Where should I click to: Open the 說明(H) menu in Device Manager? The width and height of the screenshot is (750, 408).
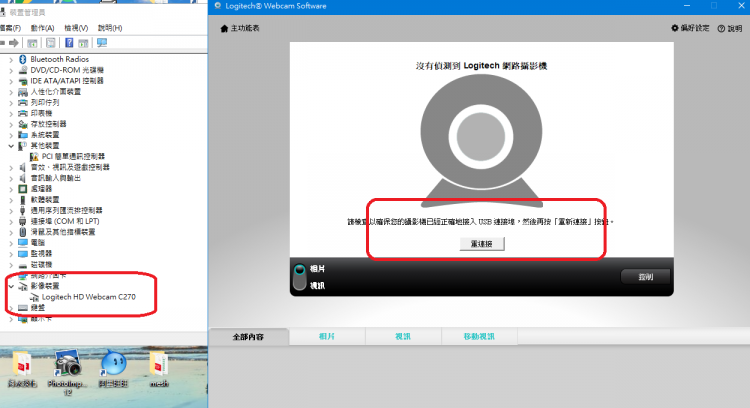[x=110, y=28]
